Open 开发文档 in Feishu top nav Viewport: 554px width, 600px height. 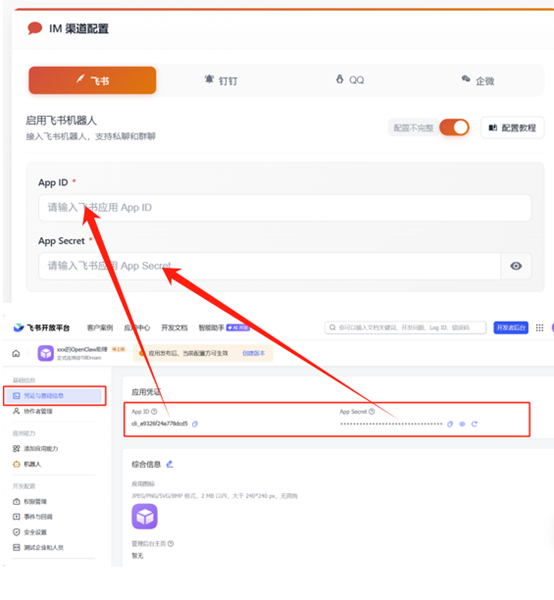point(174,328)
